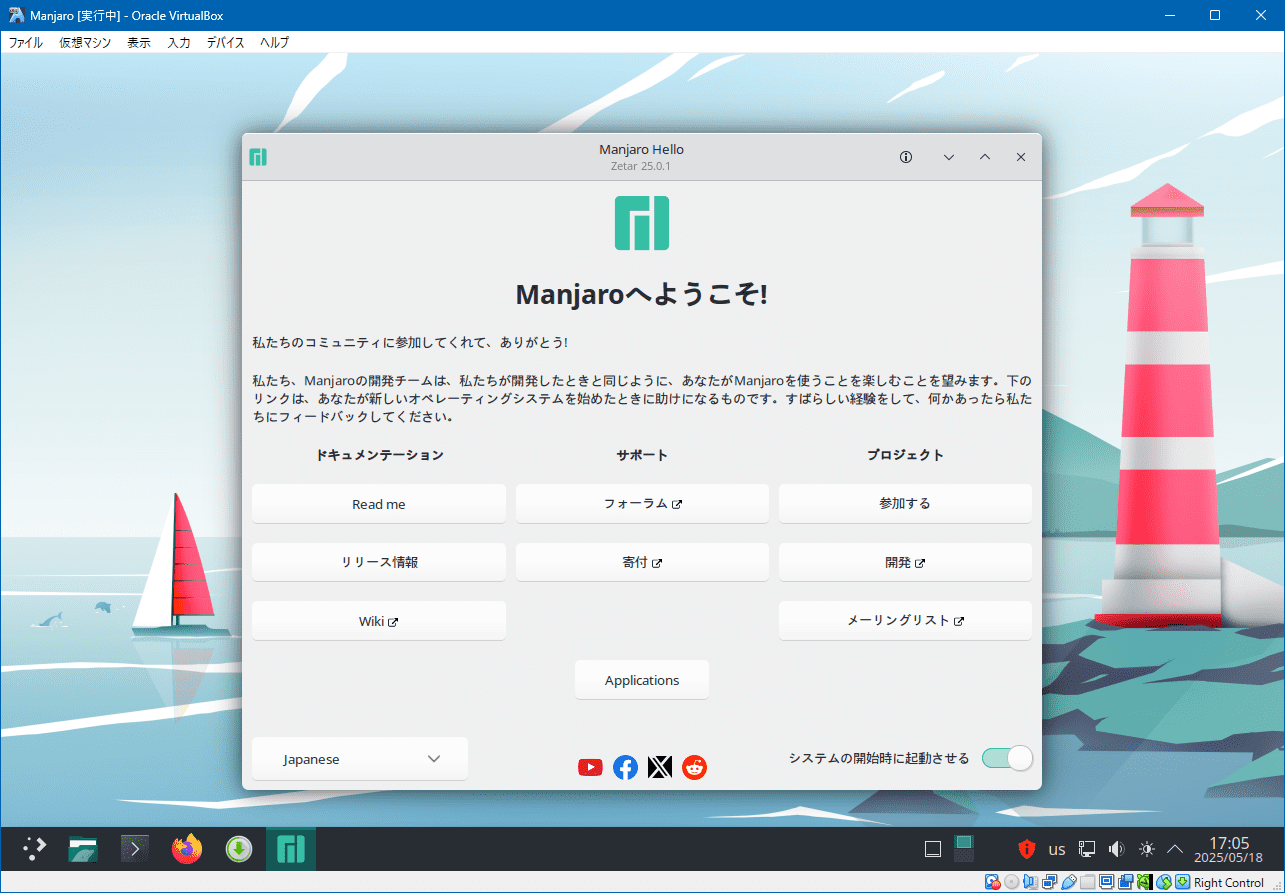This screenshot has width=1285, height=893.
Task: Click the Applications button
Action: coord(642,680)
